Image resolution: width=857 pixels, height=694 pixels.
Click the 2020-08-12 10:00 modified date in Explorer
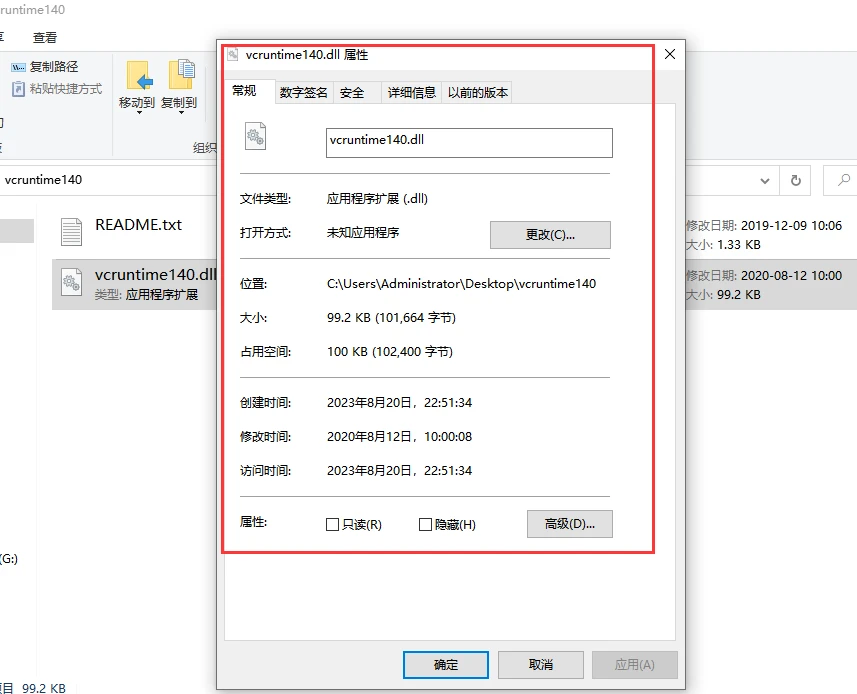[791, 276]
